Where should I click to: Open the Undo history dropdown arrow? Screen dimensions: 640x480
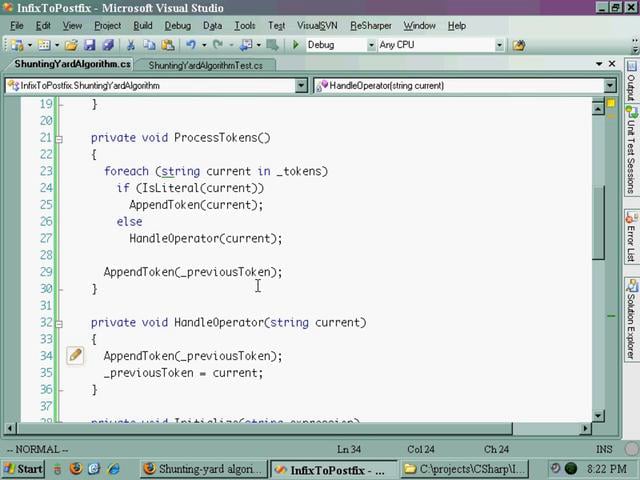(x=204, y=45)
